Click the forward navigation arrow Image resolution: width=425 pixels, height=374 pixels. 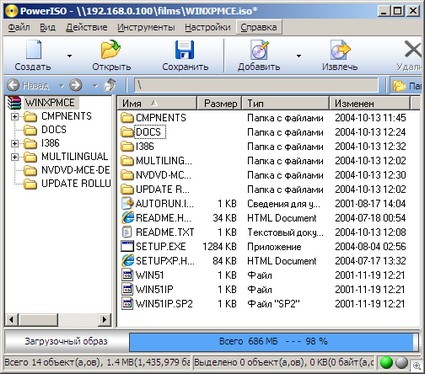tap(76, 85)
